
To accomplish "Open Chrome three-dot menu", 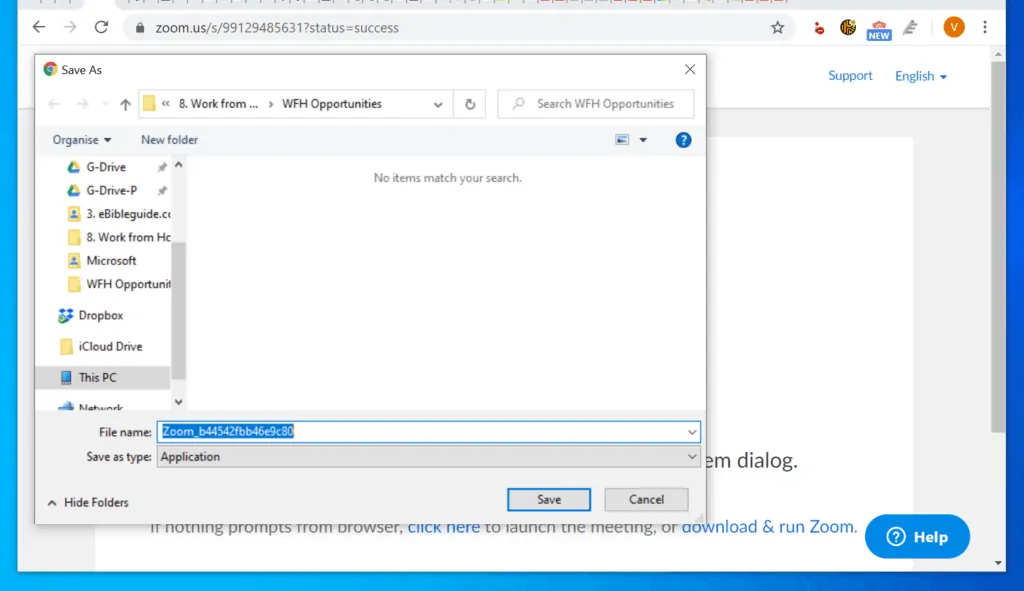I will click(985, 27).
